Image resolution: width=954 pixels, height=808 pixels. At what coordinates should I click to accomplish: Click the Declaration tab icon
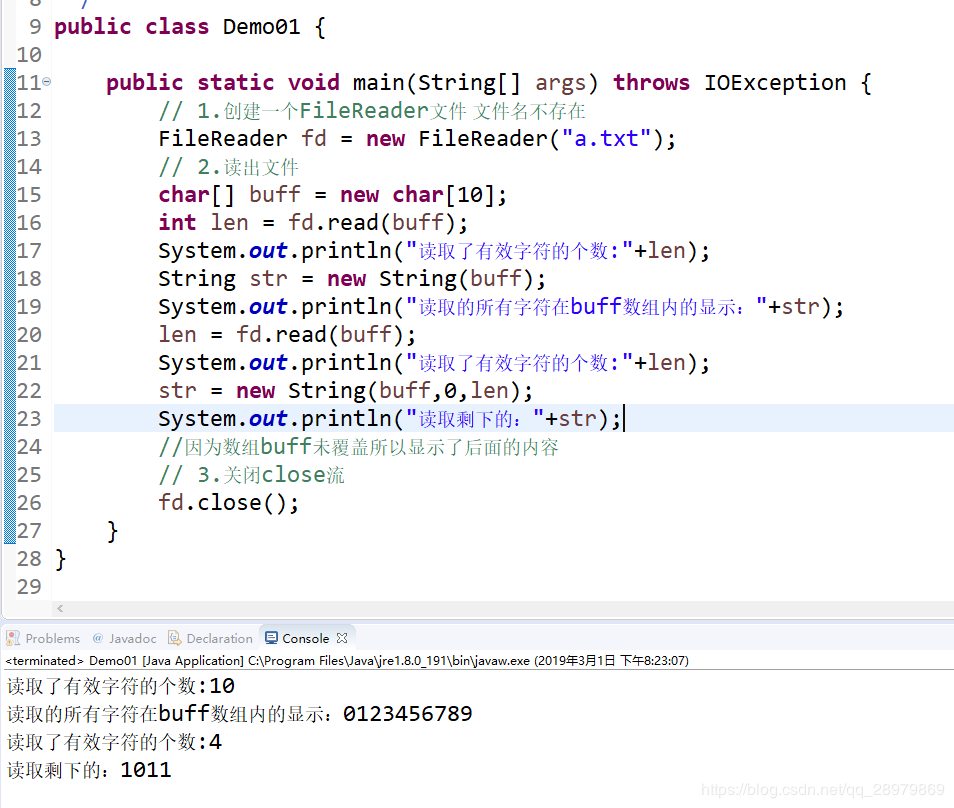(x=175, y=638)
